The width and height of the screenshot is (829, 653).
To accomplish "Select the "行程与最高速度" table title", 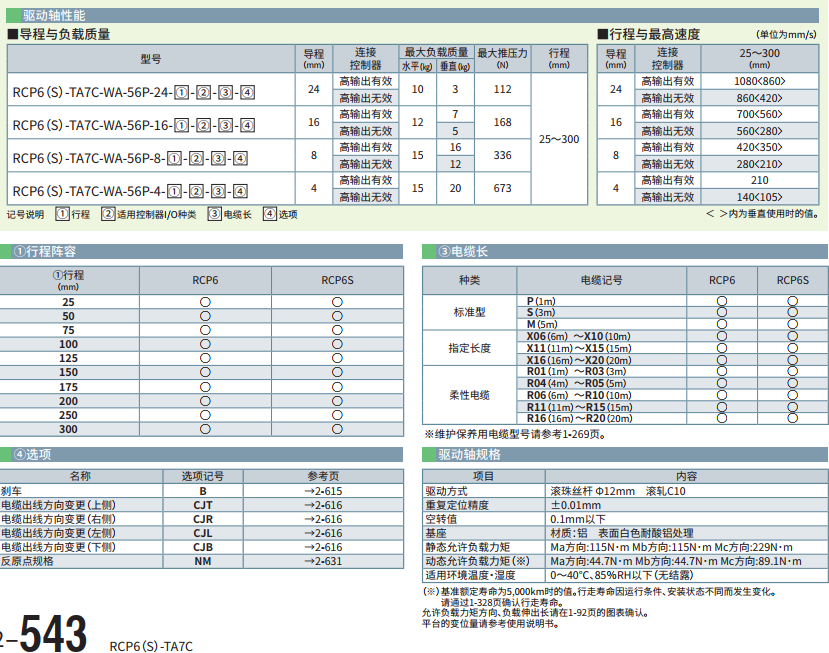I will click(x=649, y=34).
